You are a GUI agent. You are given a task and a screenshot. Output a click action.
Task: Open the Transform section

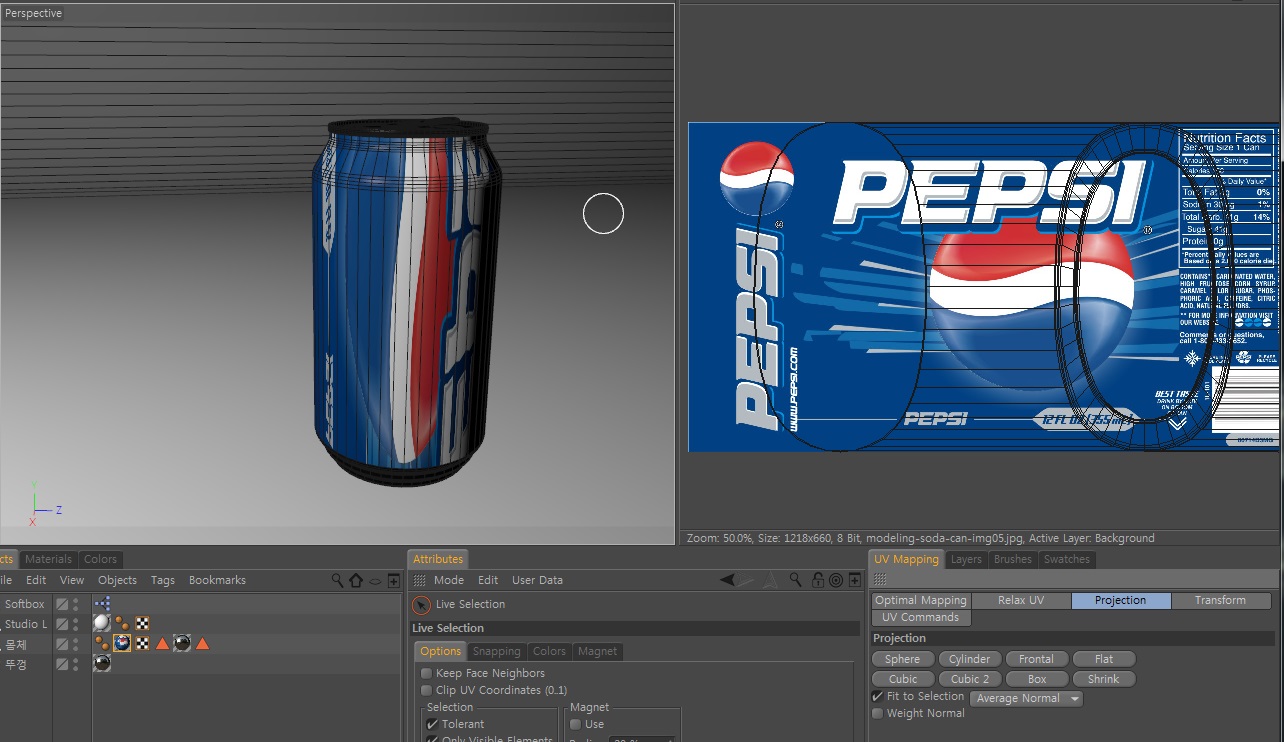point(1221,600)
